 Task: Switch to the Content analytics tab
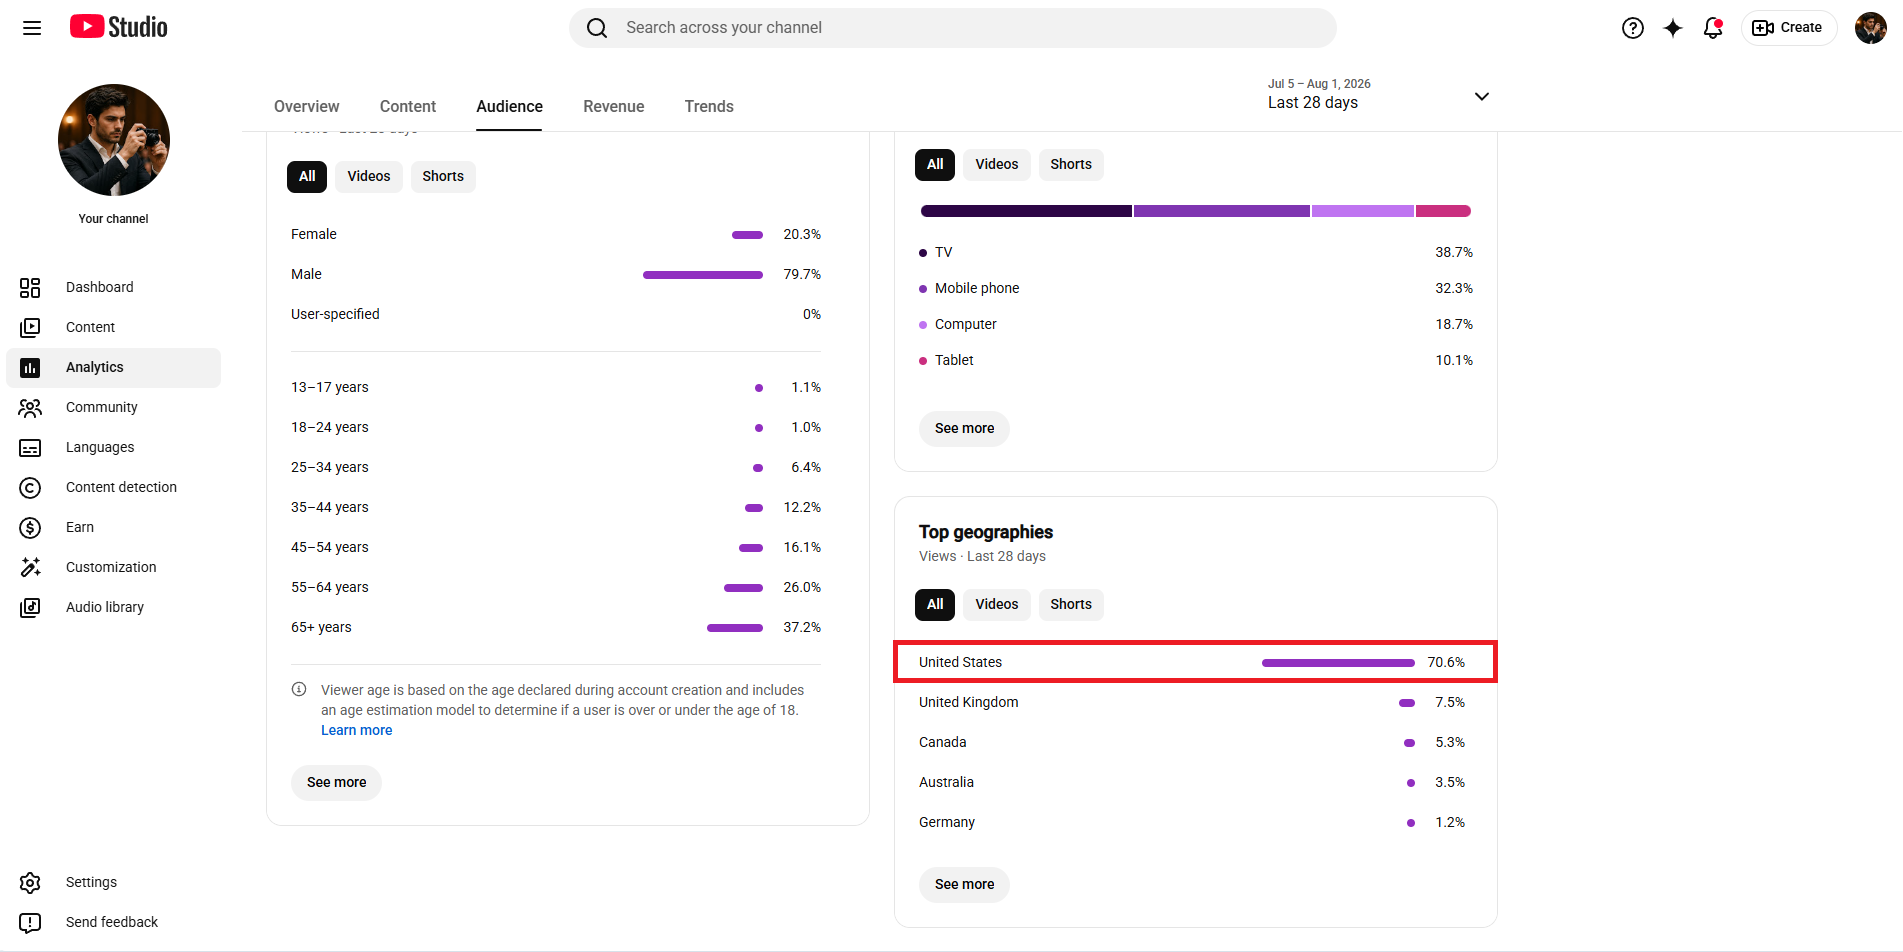[x=408, y=106]
